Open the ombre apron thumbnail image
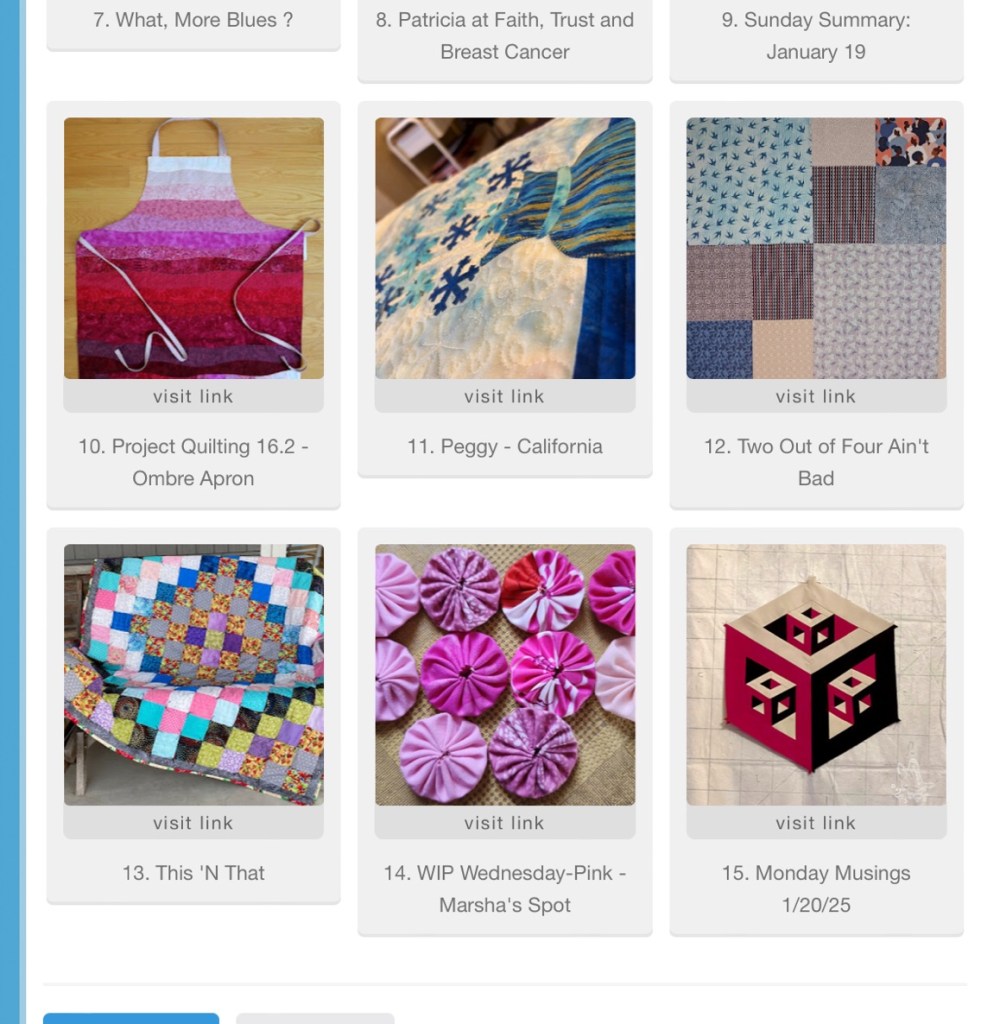Viewport: 981px width, 1024px height. tap(193, 248)
